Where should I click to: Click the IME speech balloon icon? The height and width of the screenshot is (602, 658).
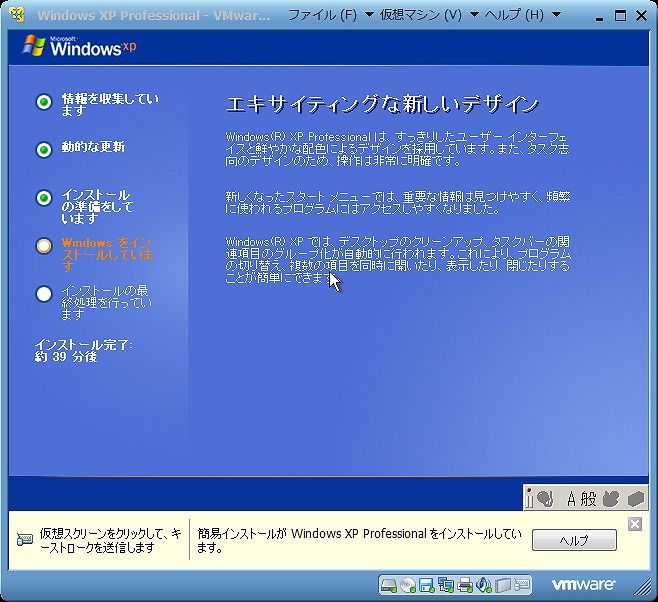click(x=545, y=499)
